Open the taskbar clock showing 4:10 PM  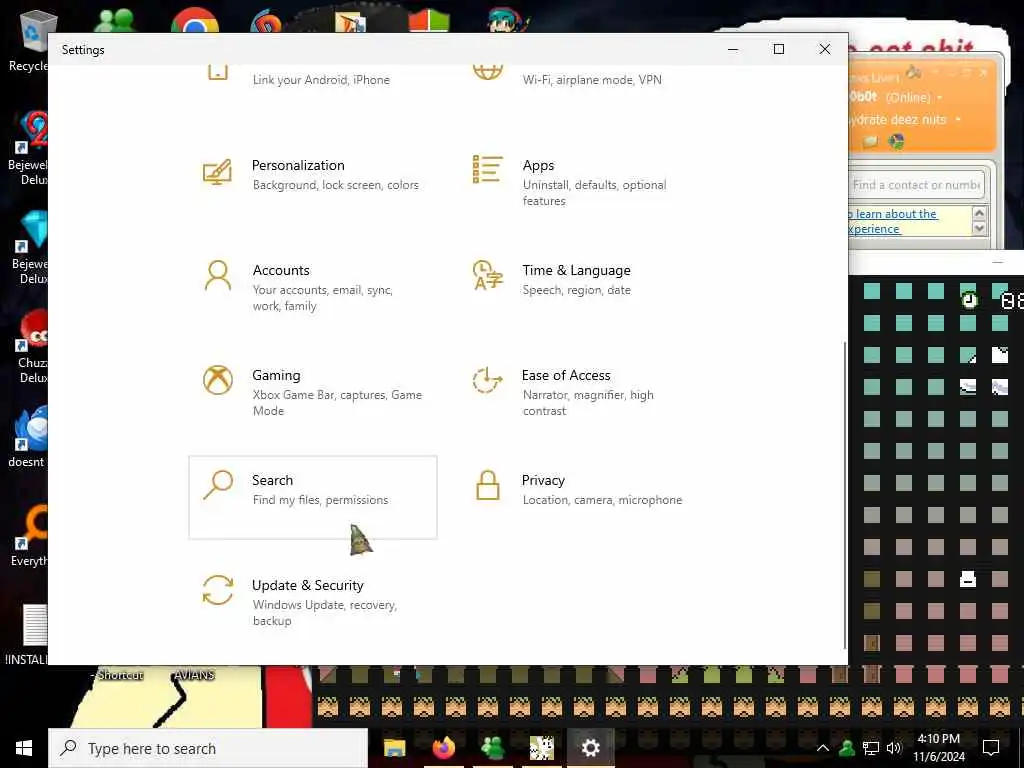[938, 748]
